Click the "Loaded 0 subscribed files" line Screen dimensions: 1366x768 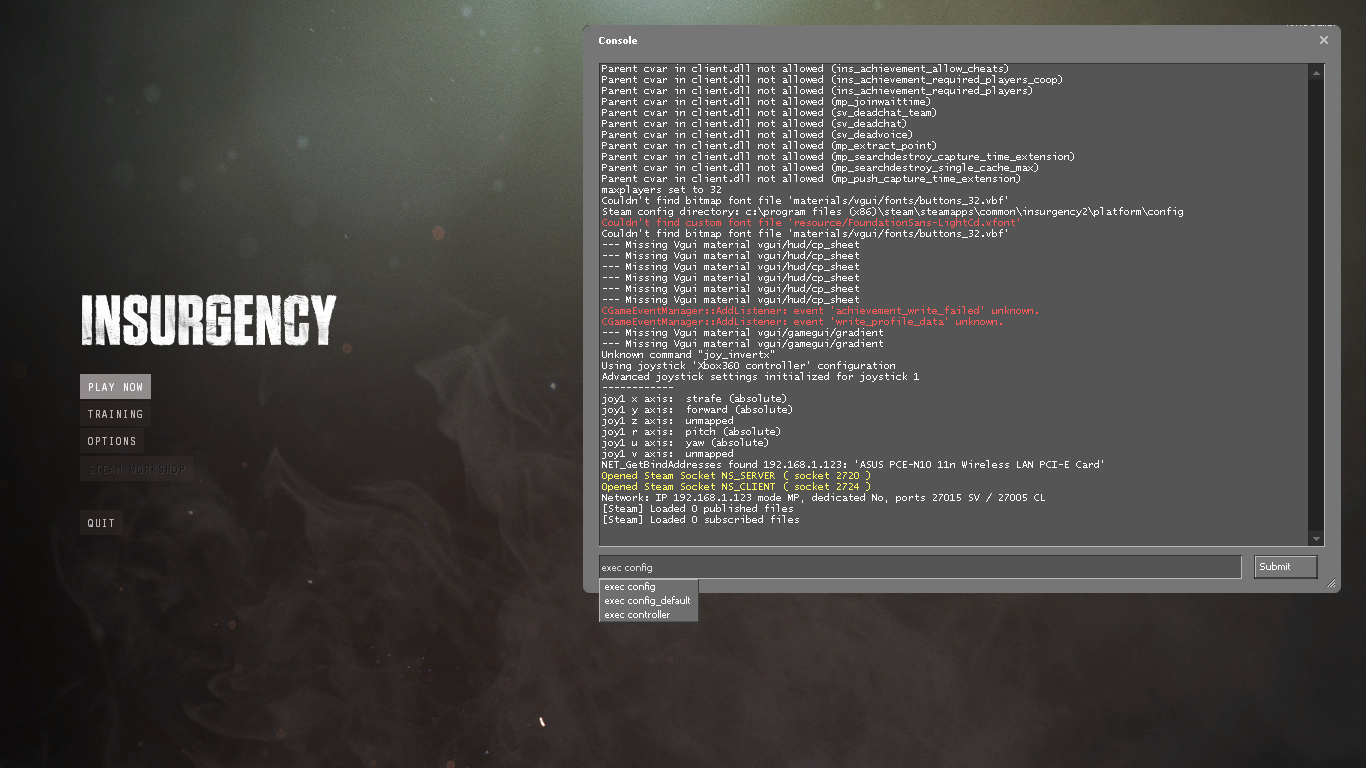click(700, 520)
